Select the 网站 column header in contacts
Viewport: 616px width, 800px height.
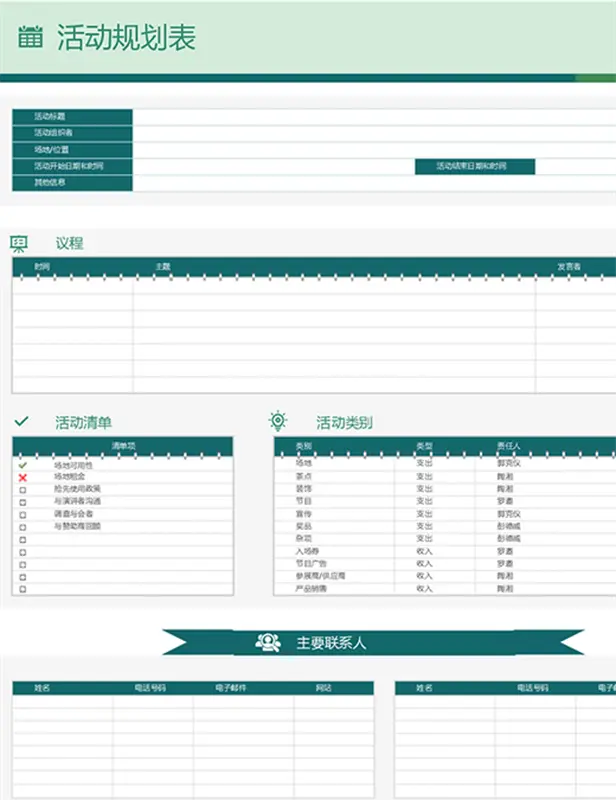coord(323,688)
